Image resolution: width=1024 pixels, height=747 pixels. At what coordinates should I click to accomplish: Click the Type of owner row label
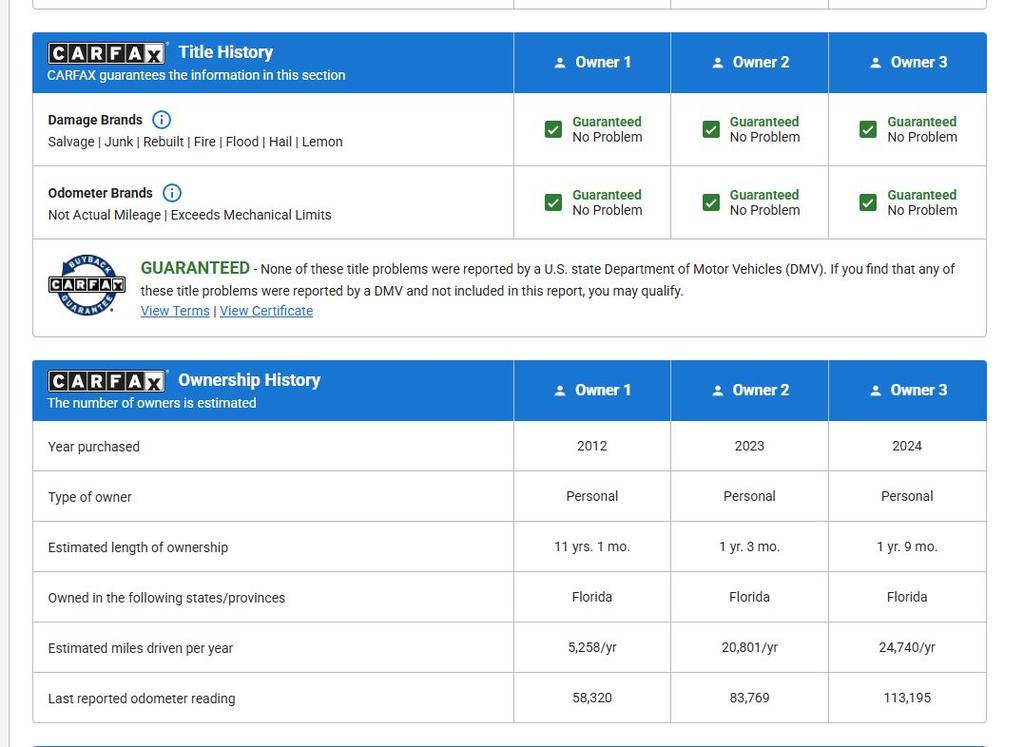tap(89, 497)
